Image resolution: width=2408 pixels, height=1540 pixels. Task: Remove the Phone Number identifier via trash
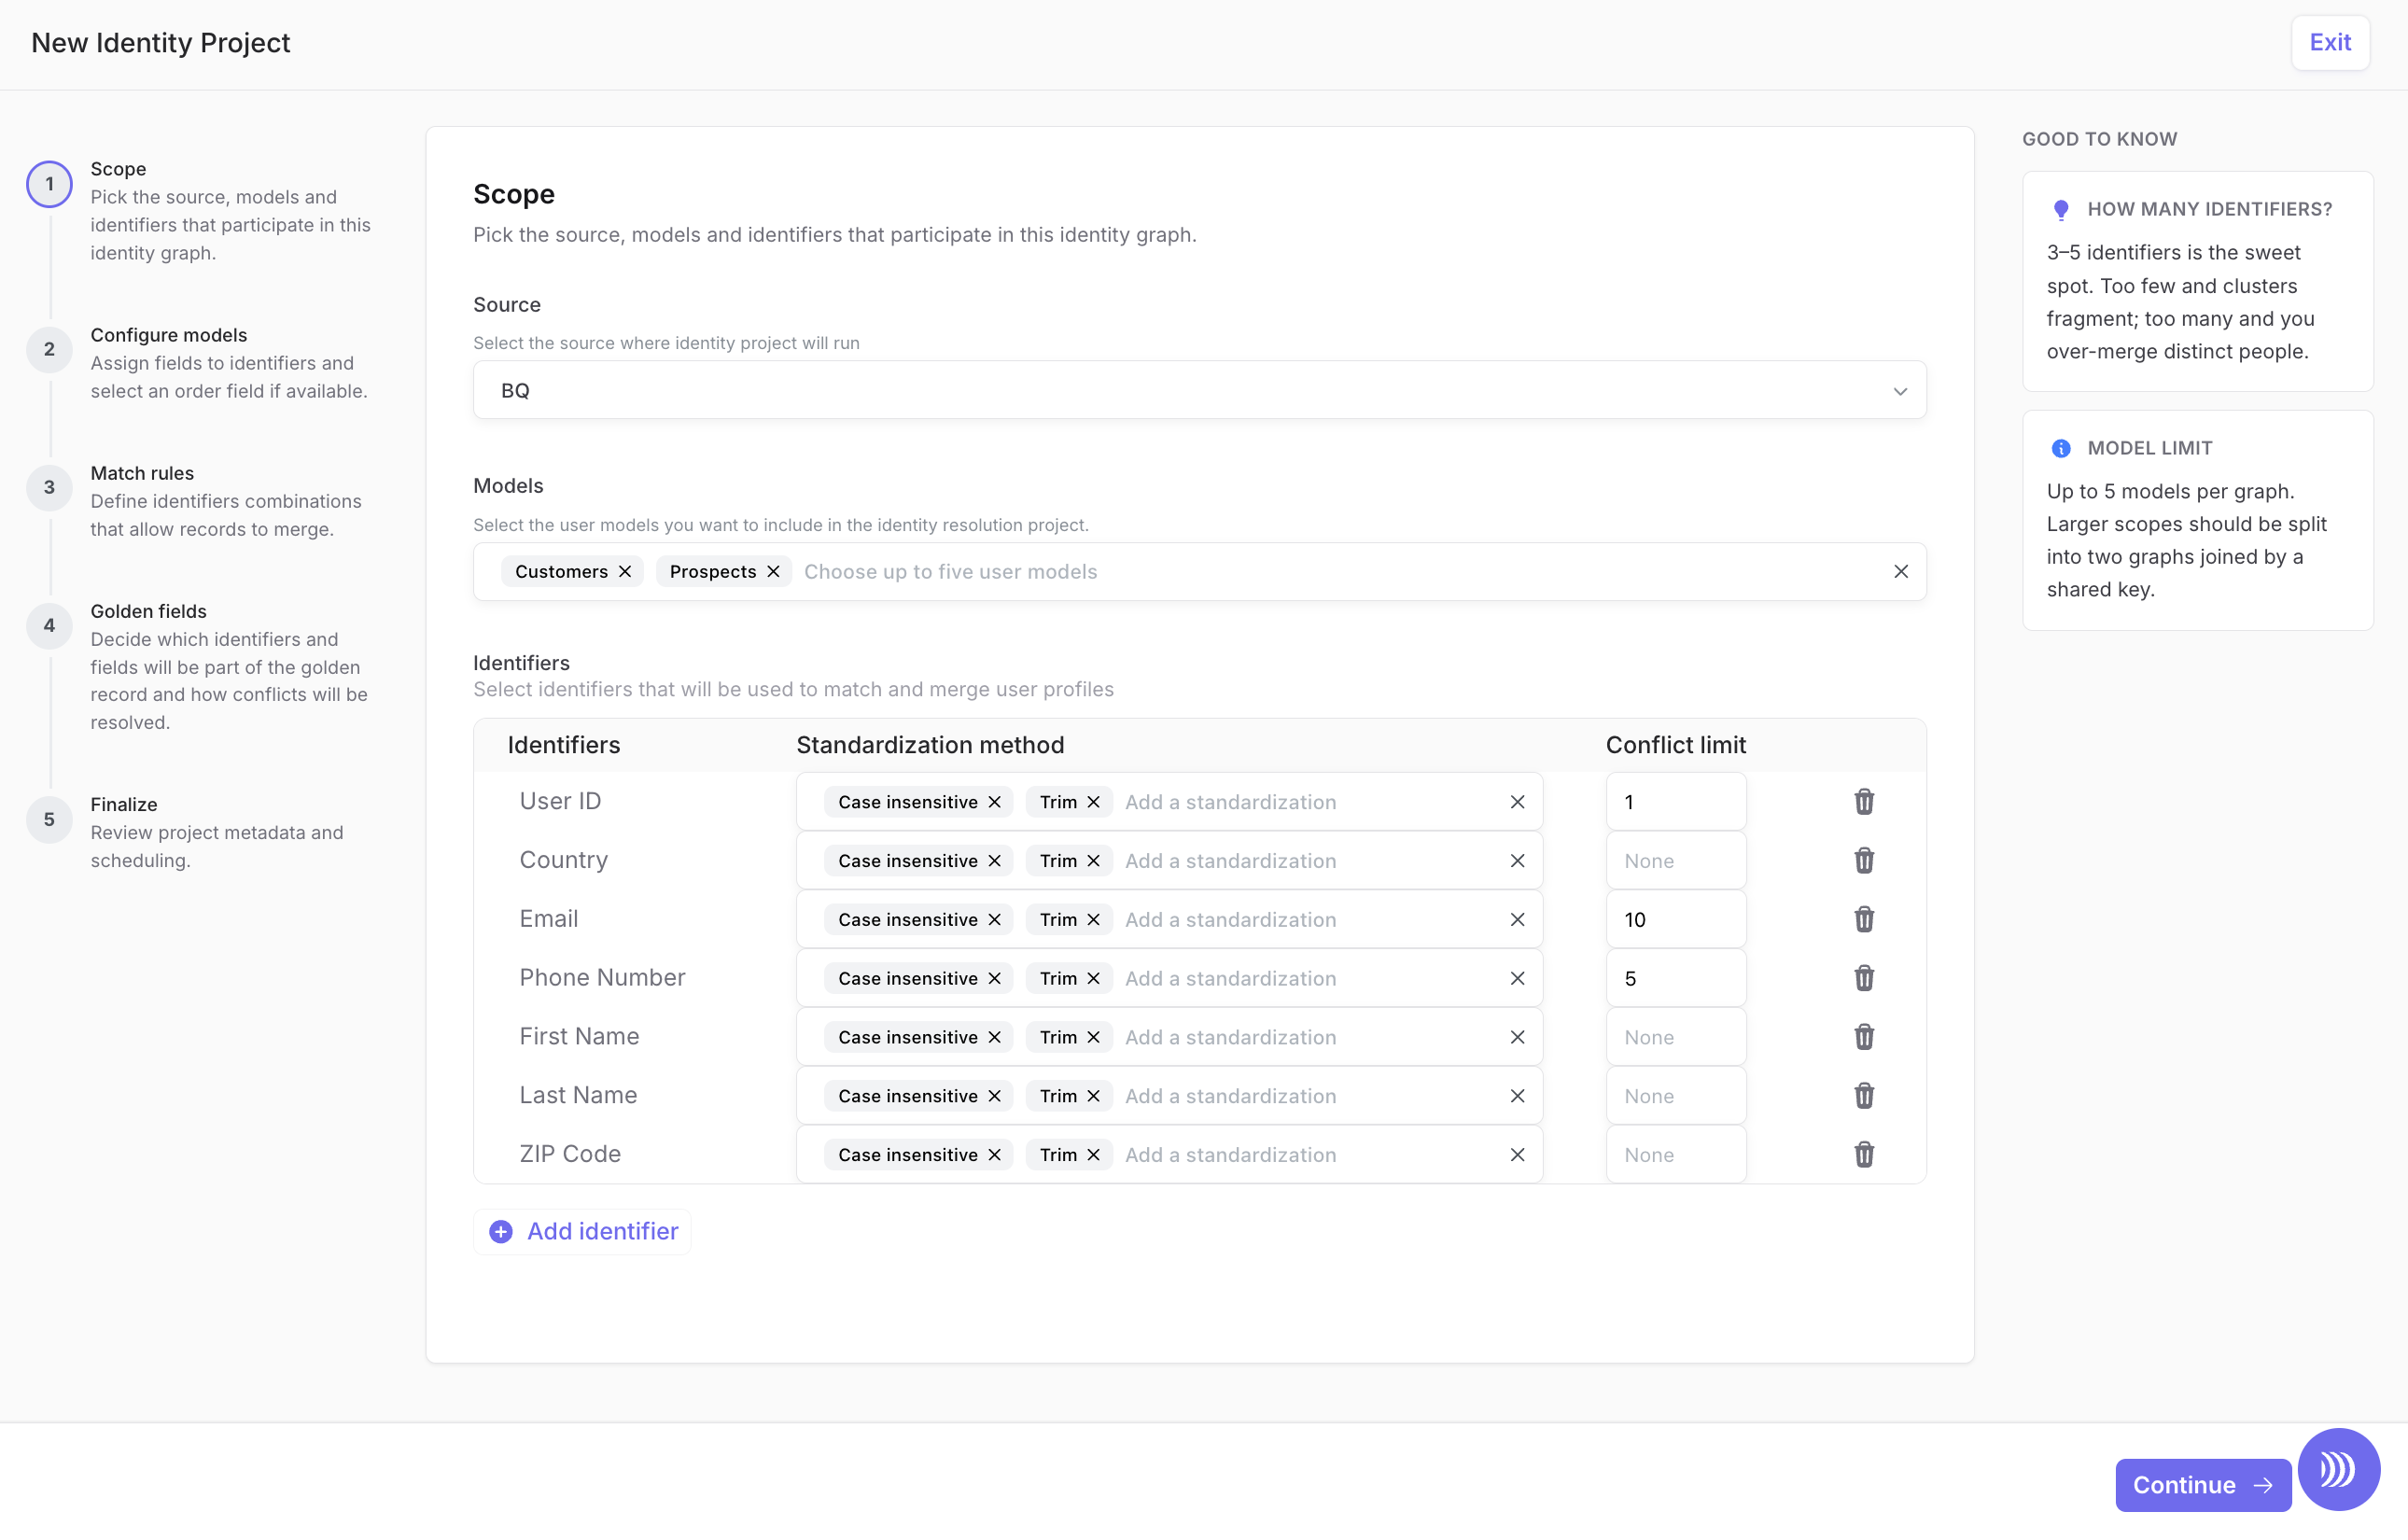point(1864,977)
